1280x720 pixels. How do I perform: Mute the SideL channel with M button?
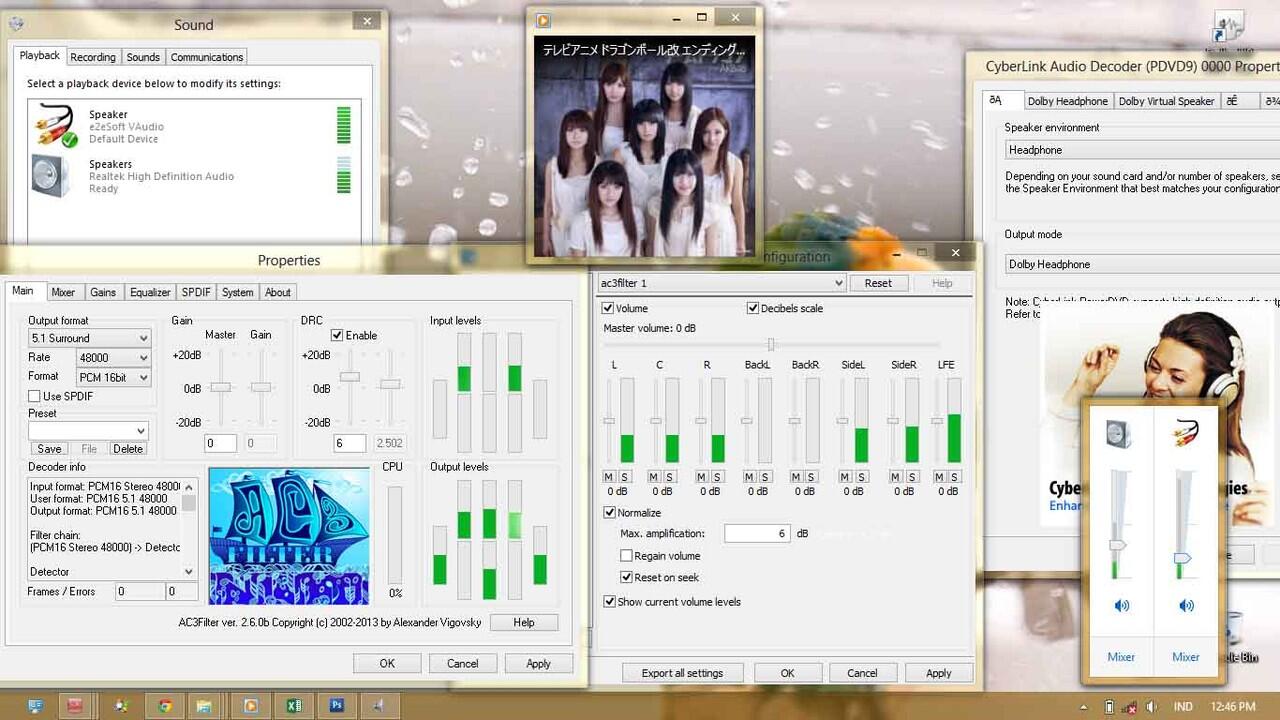click(845, 477)
